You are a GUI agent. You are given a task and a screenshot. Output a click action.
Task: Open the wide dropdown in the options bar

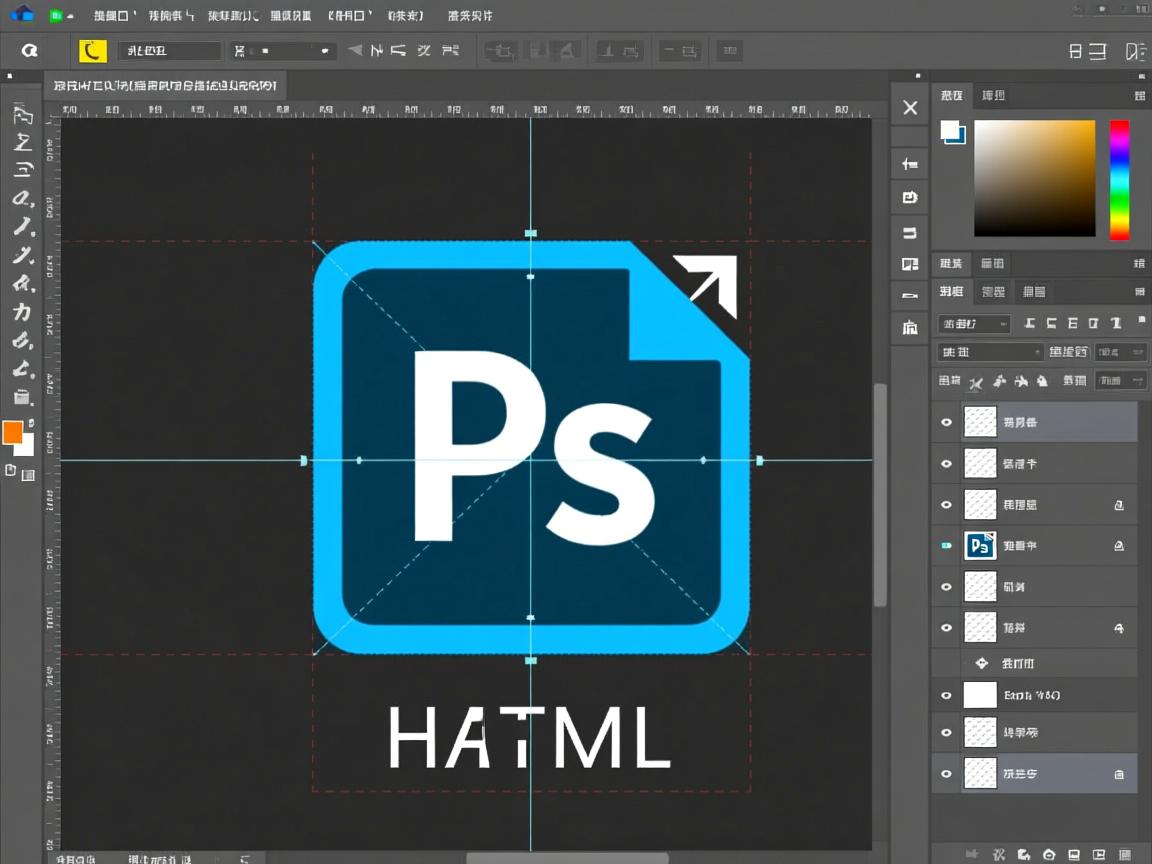[283, 51]
